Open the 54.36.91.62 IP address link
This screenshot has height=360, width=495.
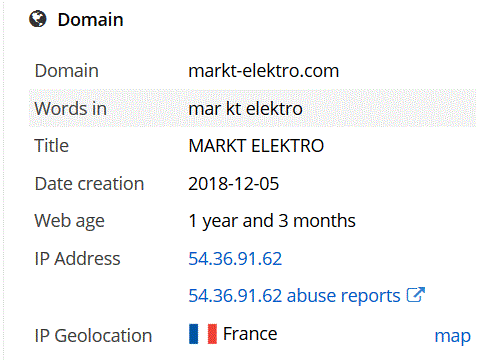[x=235, y=259]
